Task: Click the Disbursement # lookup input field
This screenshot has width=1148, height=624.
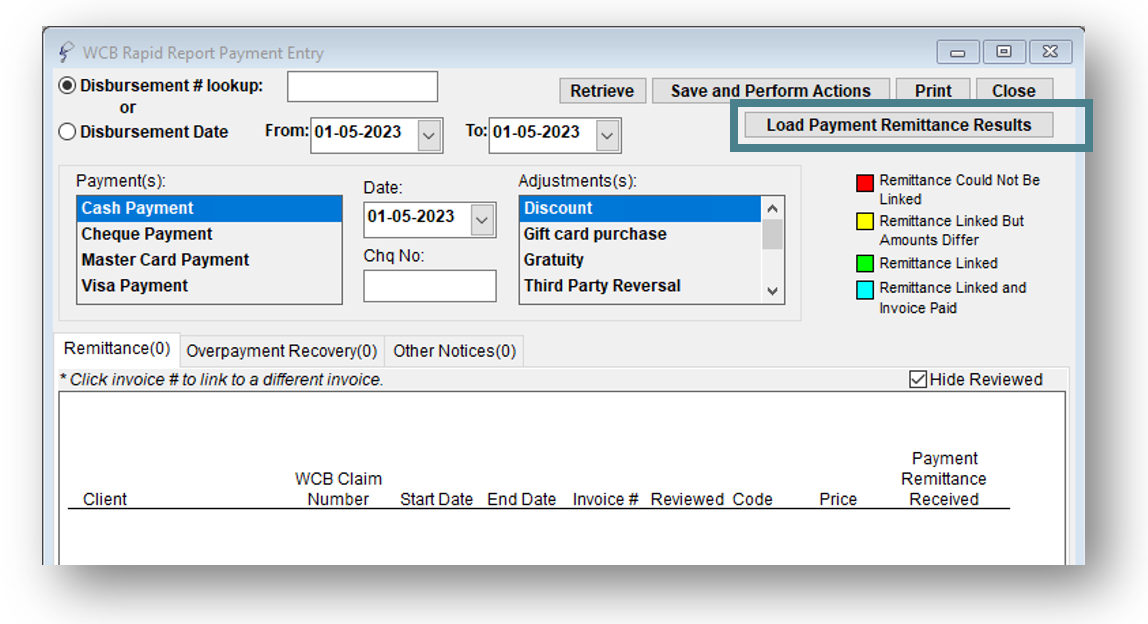Action: 362,86
